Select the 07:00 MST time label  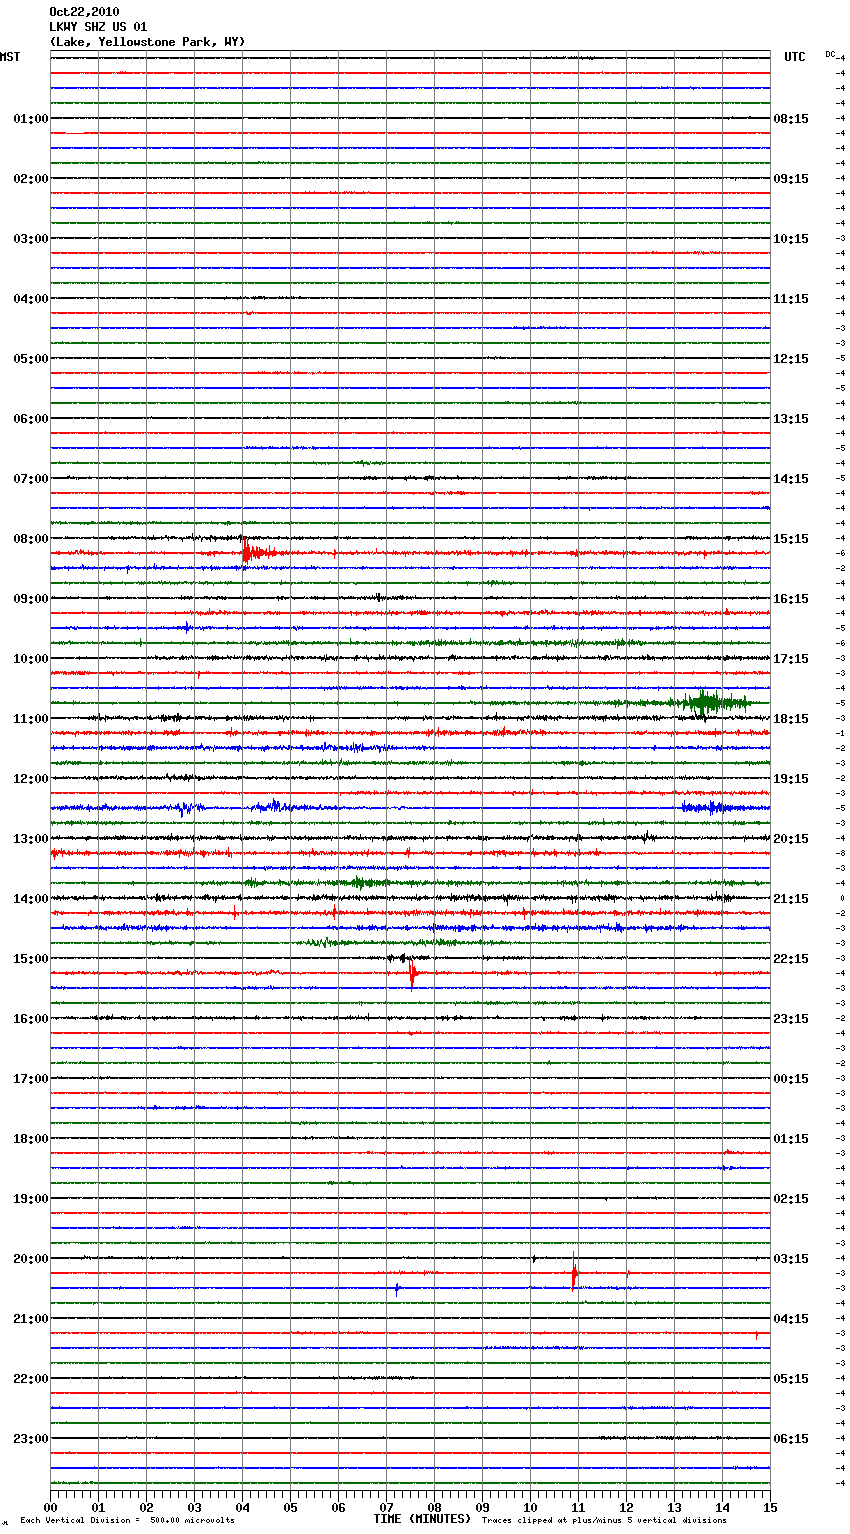30,479
